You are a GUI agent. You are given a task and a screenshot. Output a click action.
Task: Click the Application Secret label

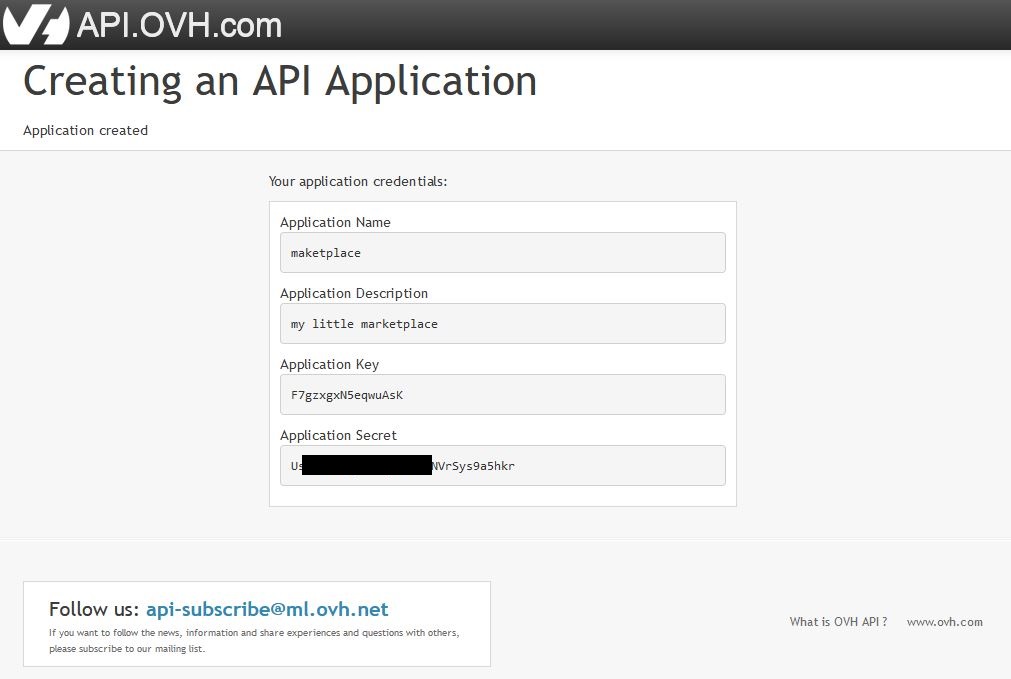click(x=338, y=435)
